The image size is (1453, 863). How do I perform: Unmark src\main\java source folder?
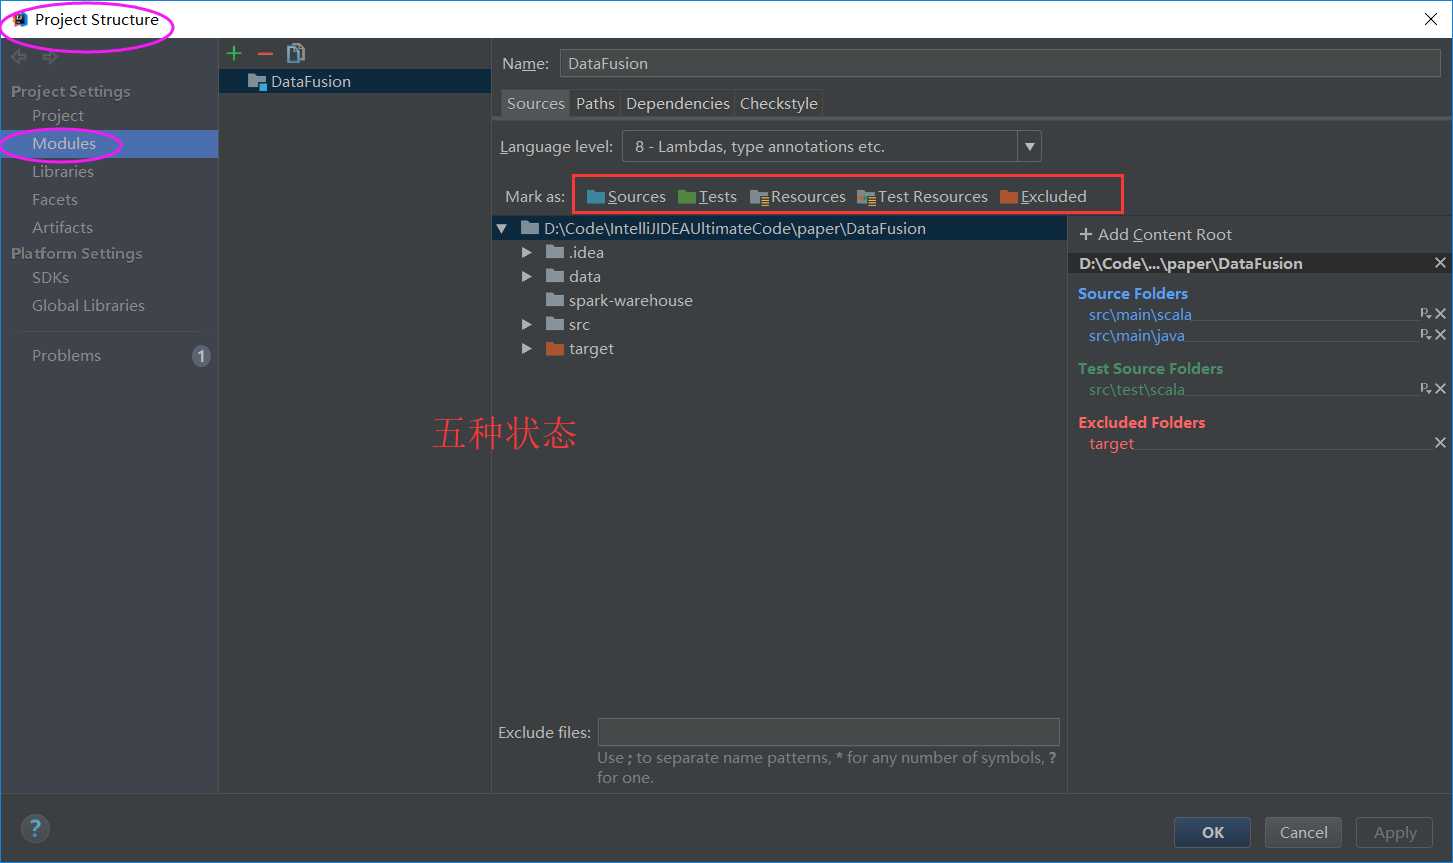[1440, 335]
